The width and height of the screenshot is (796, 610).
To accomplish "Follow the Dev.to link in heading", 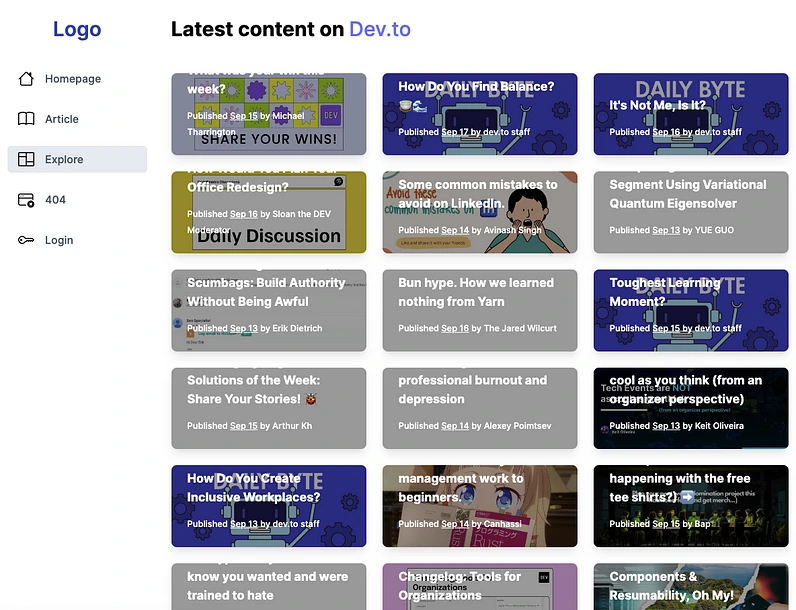I will (380, 29).
